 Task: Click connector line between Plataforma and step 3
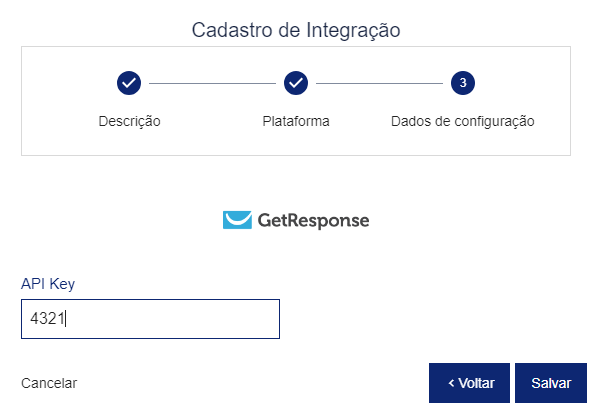[379, 83]
